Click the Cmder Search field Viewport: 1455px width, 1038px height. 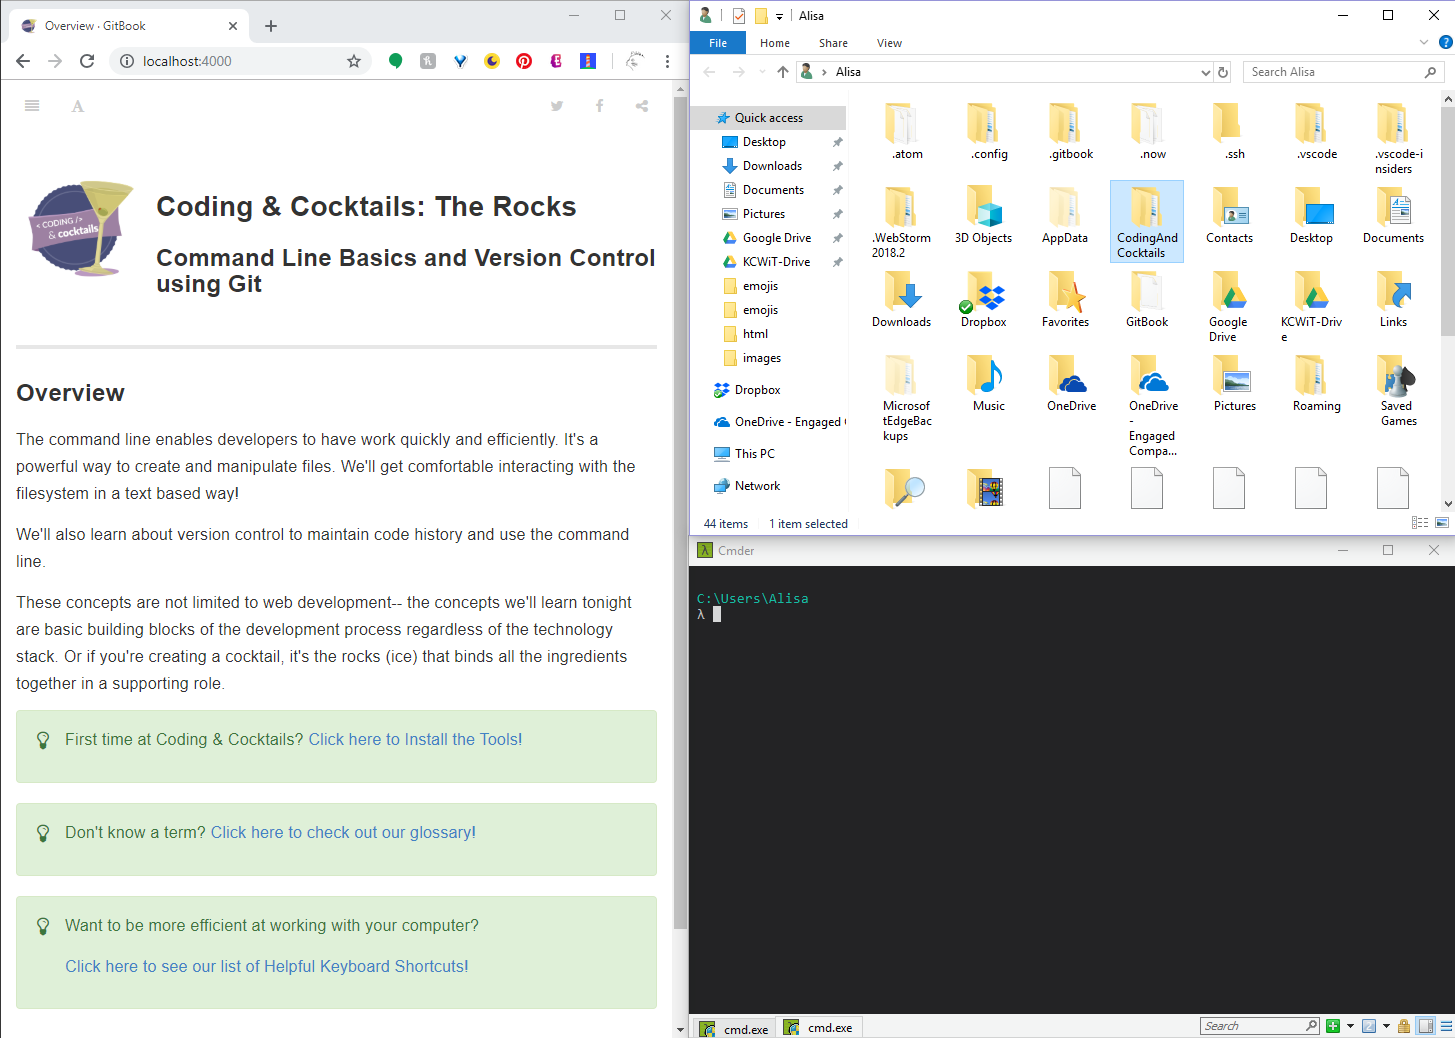tap(1260, 1026)
